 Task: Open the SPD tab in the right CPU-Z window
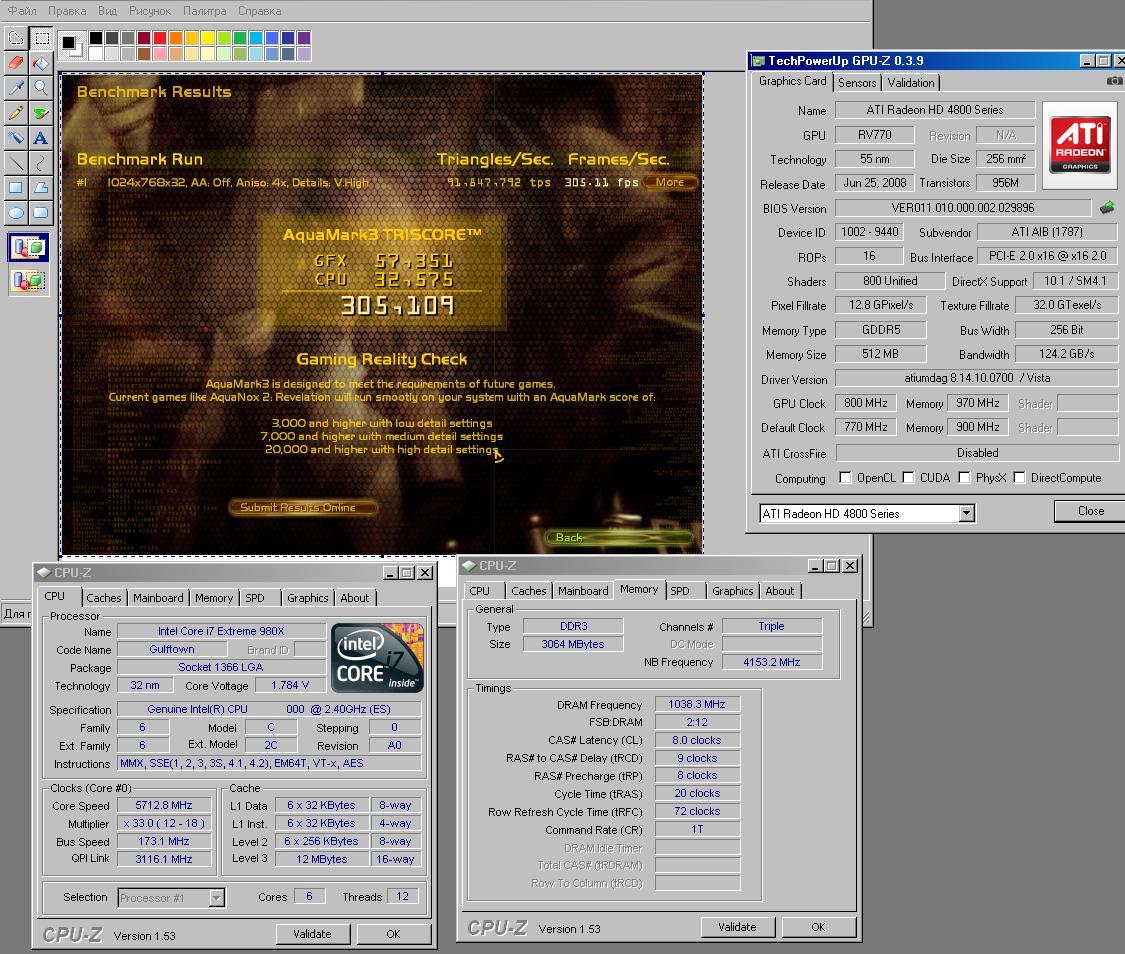click(679, 591)
